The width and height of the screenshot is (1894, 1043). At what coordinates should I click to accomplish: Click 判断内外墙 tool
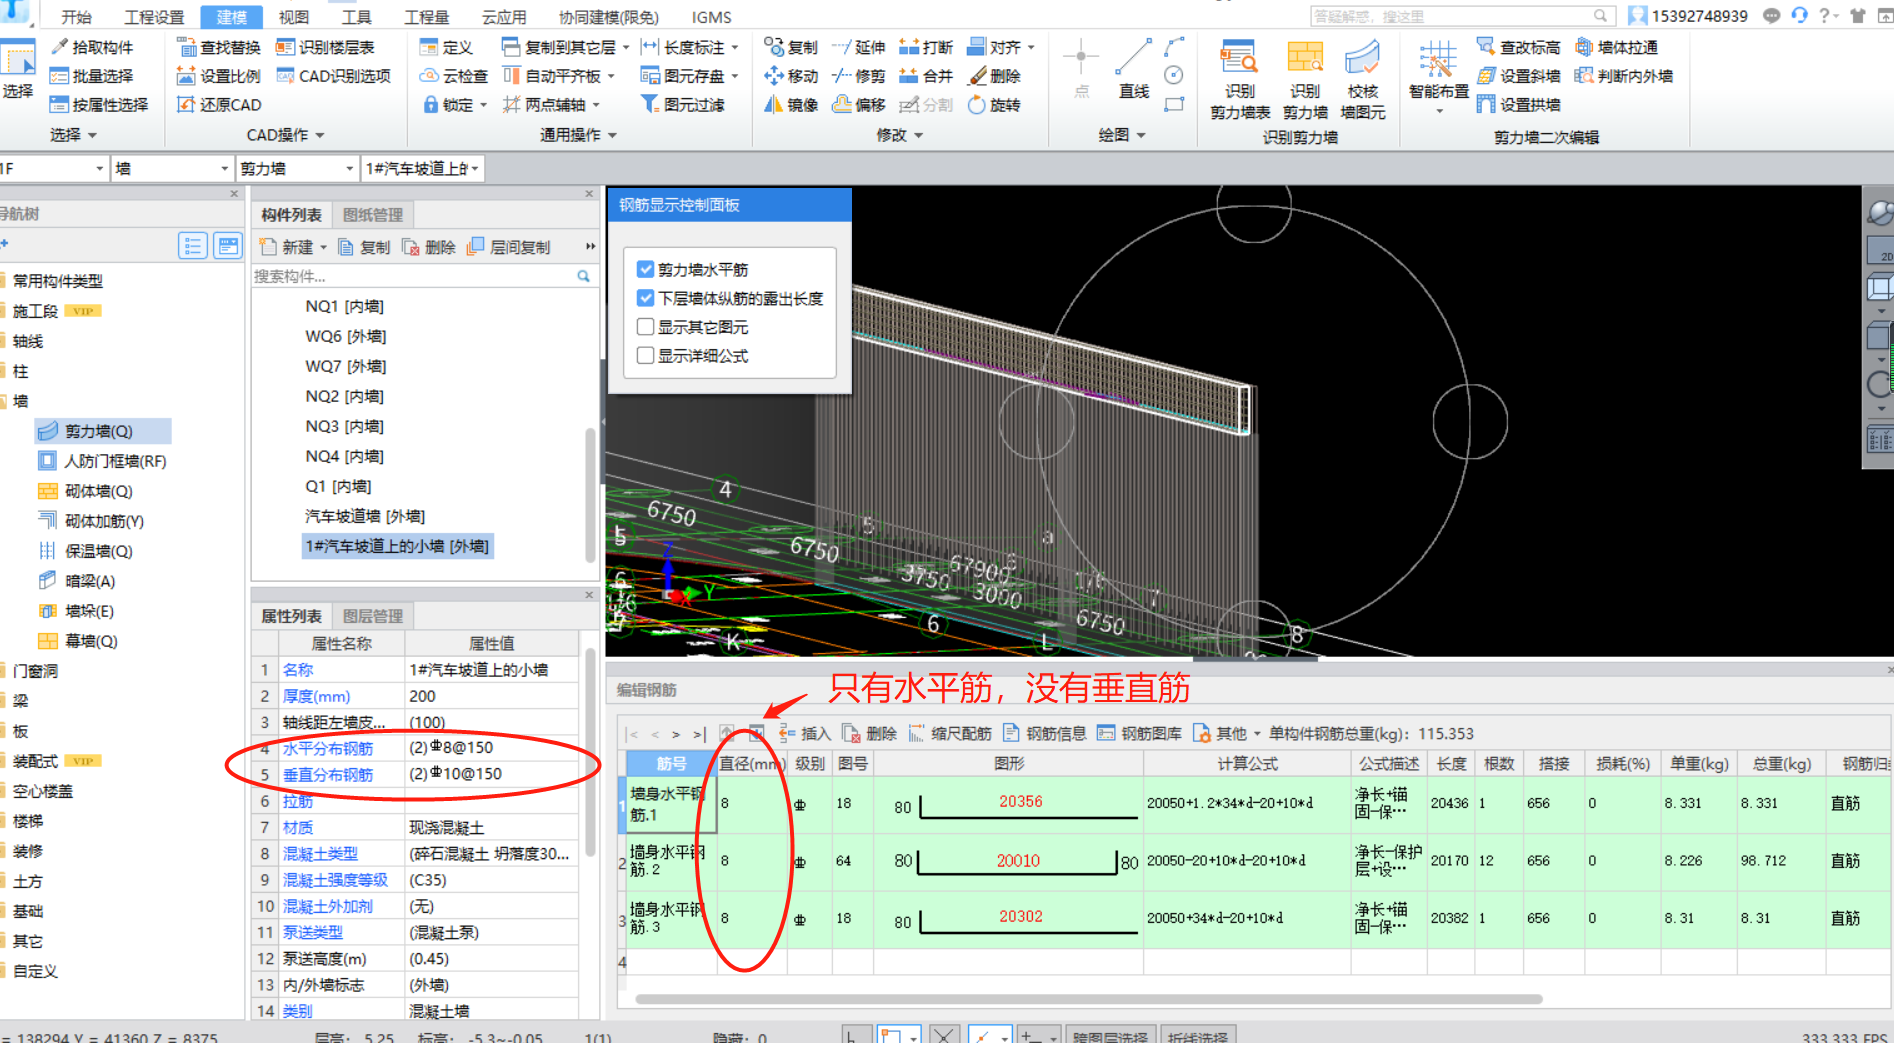tap(1623, 76)
